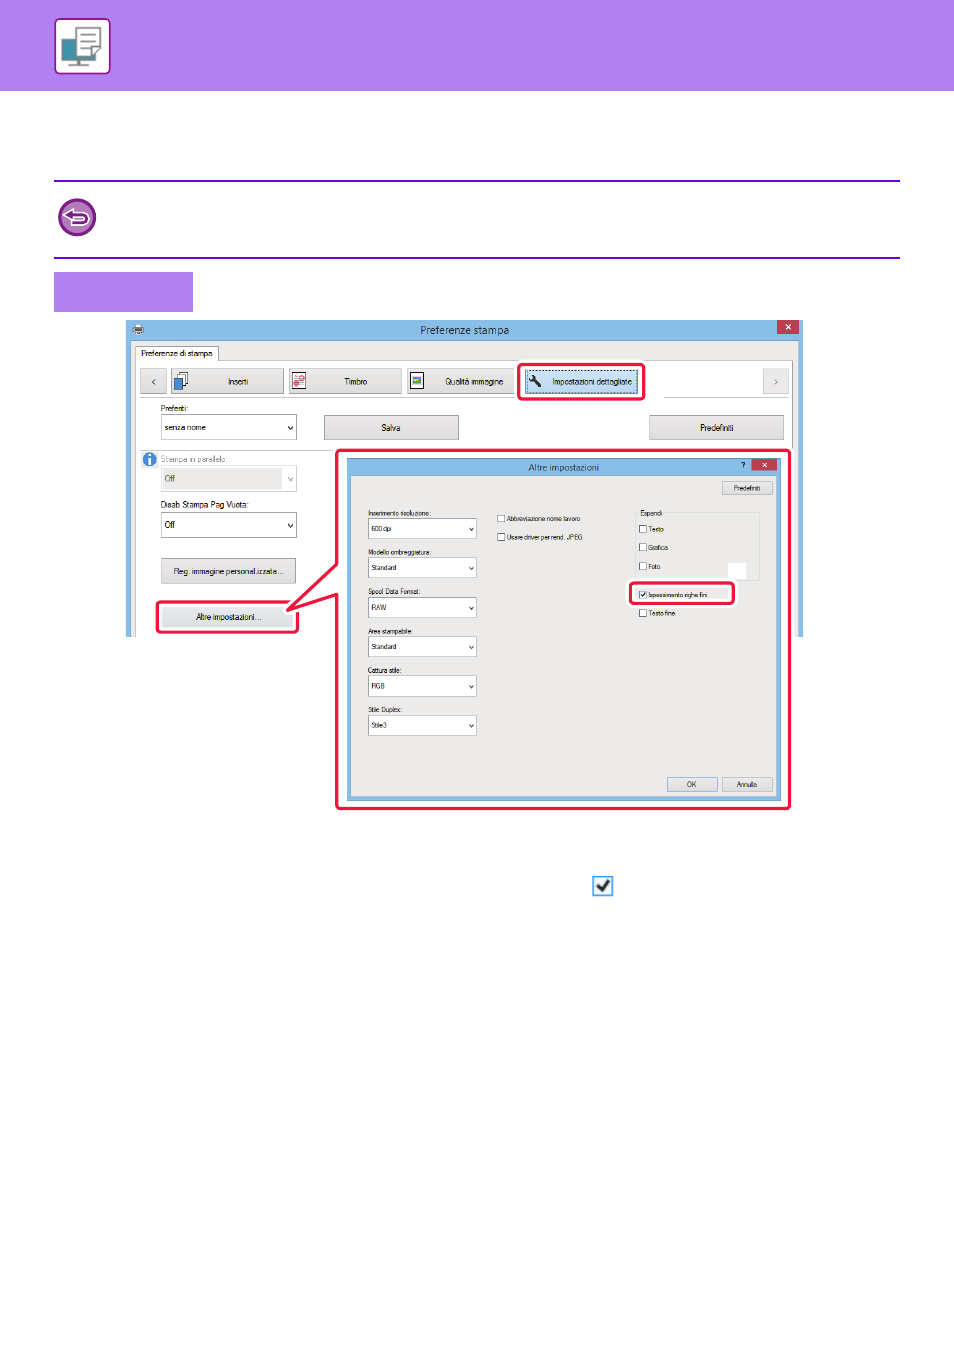Click the printer document icon in the purple header
Image resolution: width=954 pixels, height=1350 pixels.
point(82,46)
